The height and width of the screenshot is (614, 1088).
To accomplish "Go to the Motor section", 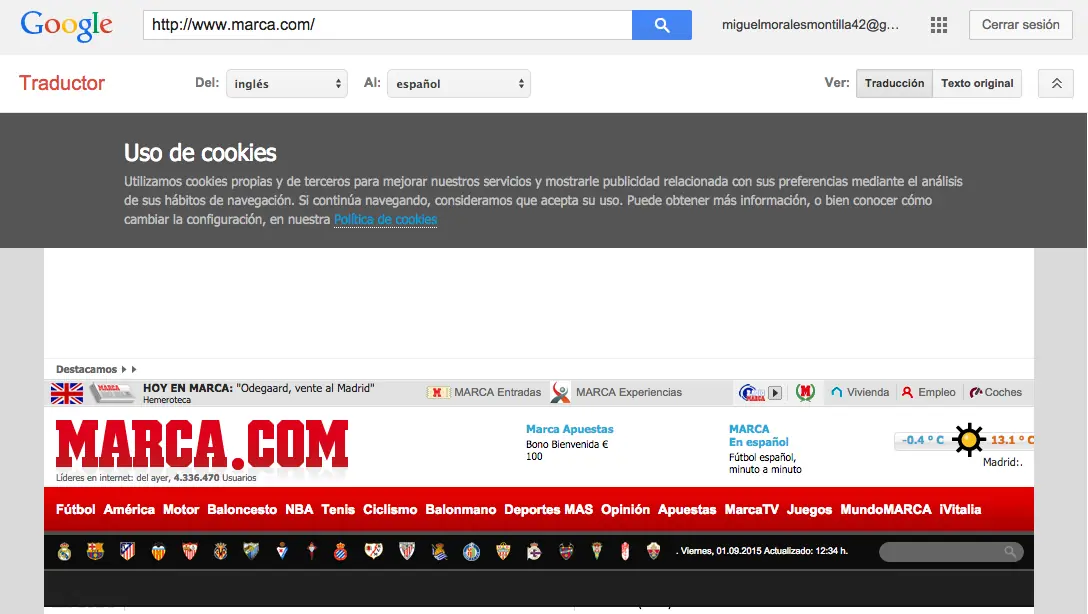I will click(181, 509).
